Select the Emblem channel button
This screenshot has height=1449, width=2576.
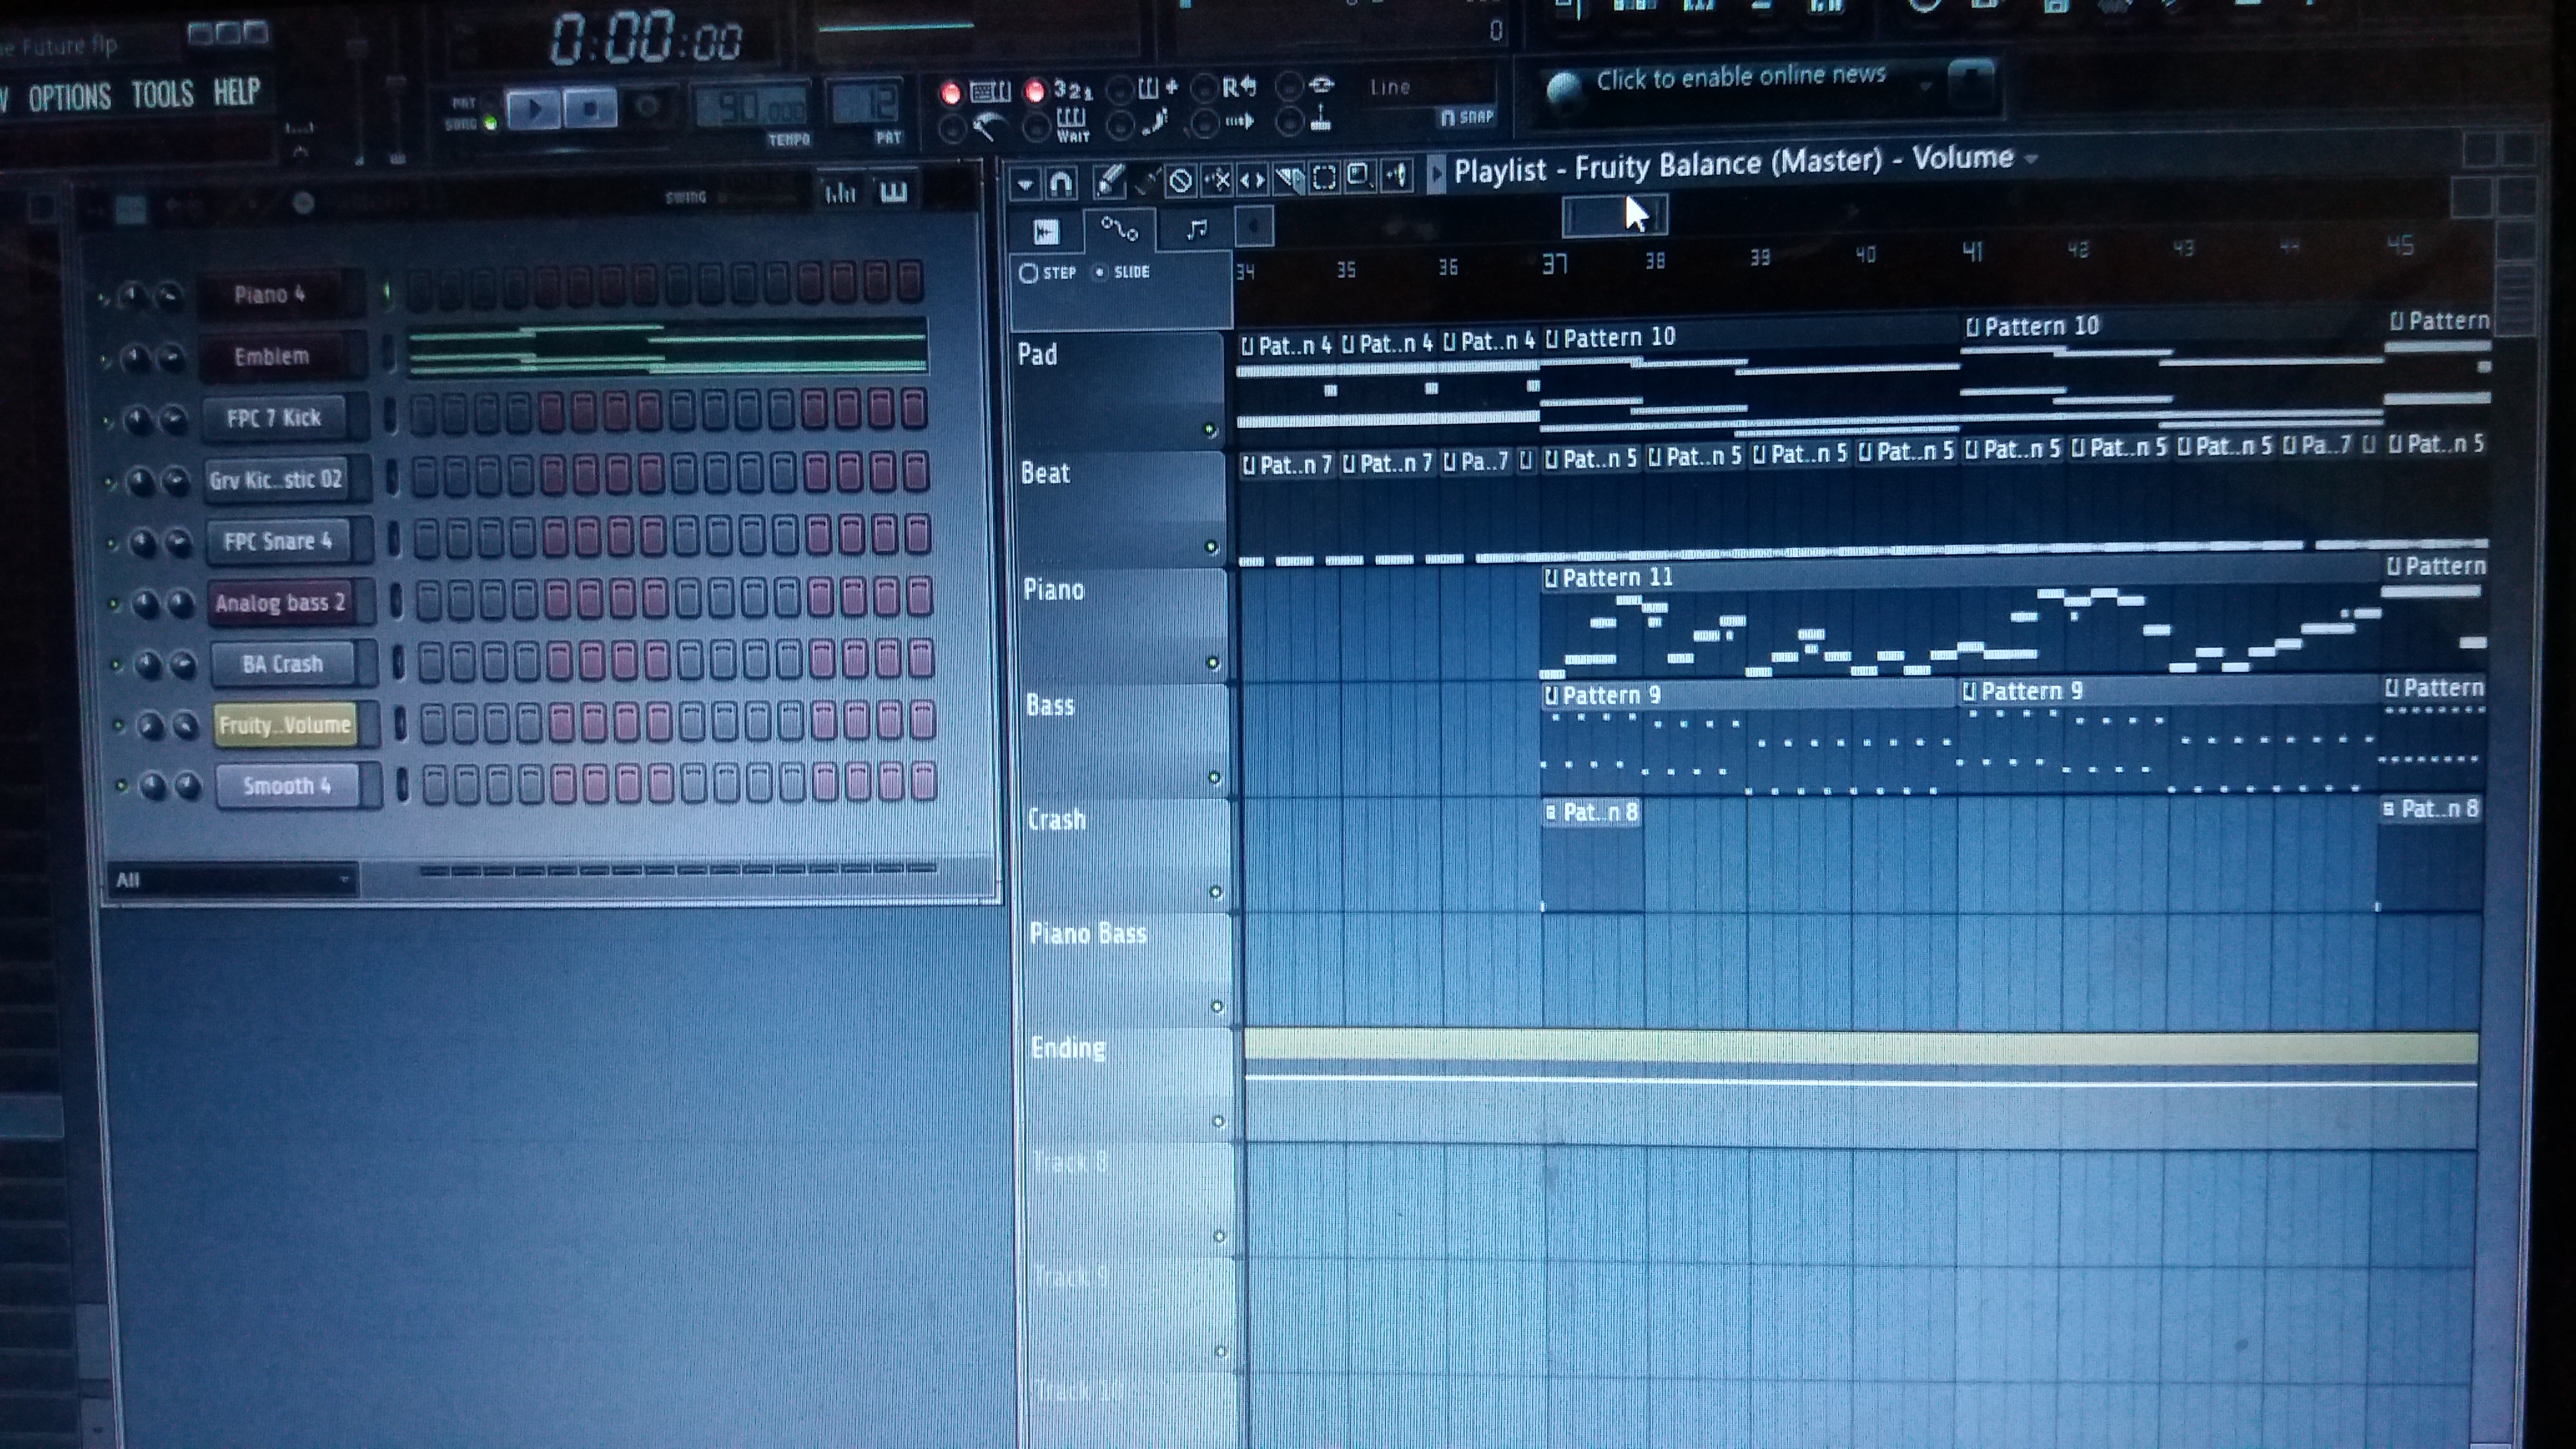(x=272, y=356)
